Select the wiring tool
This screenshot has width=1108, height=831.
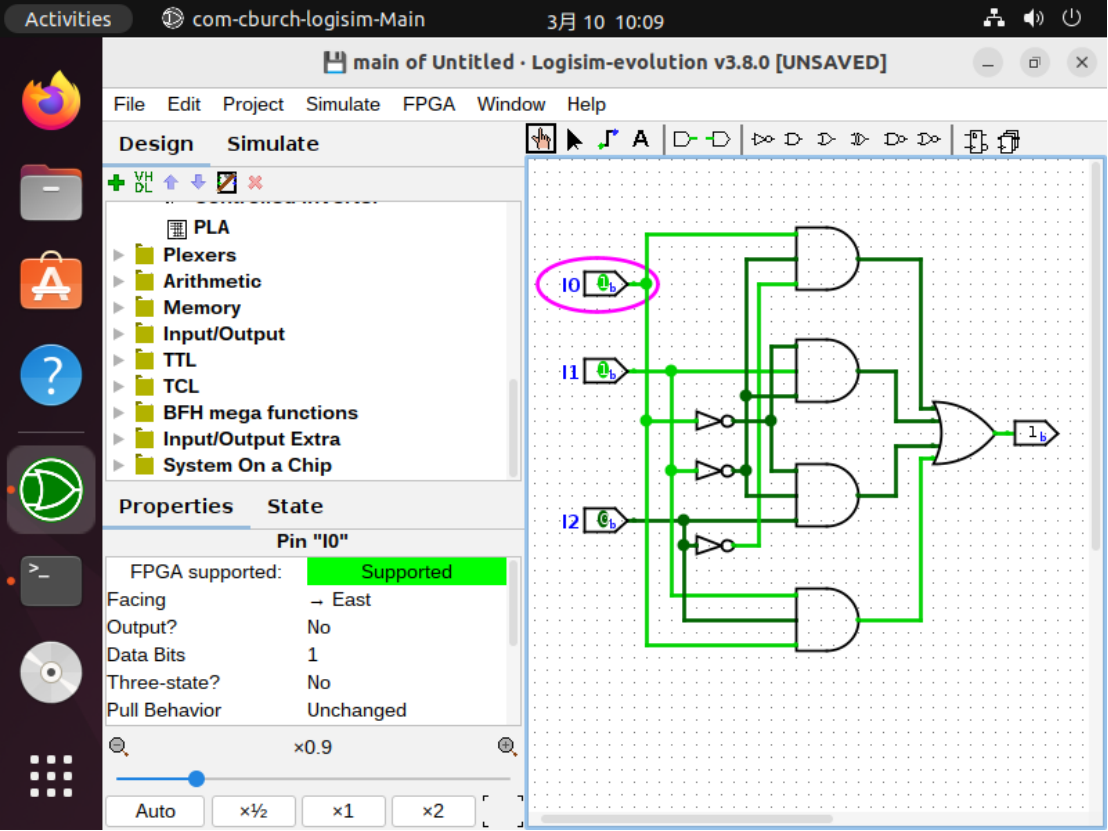(606, 138)
